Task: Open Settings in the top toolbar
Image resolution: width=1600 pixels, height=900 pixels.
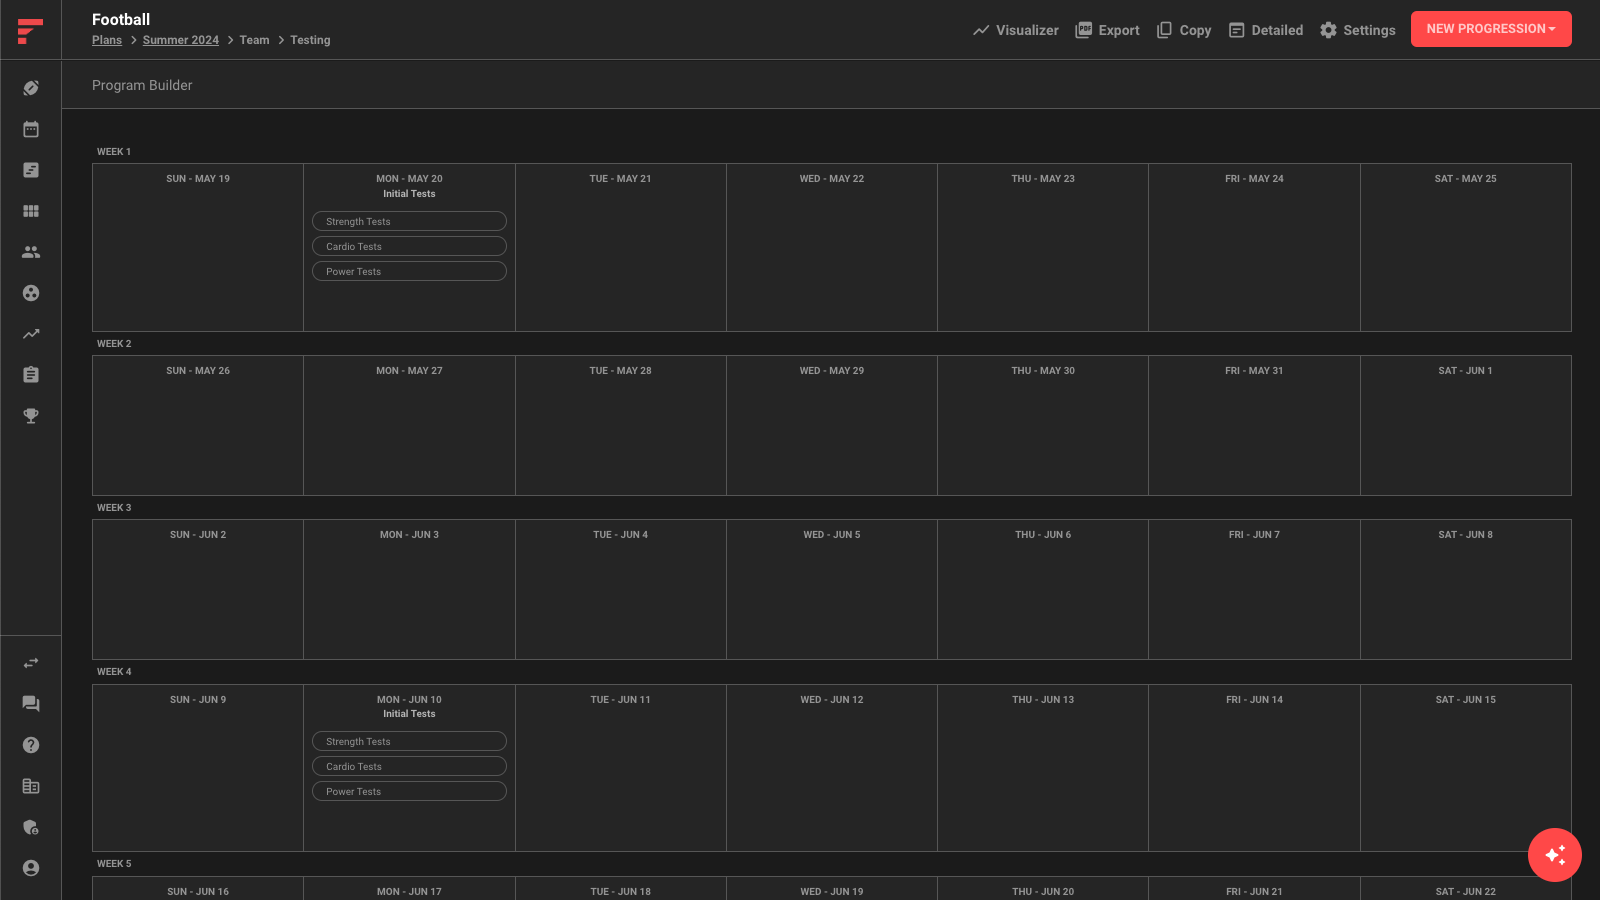Action: (1357, 30)
